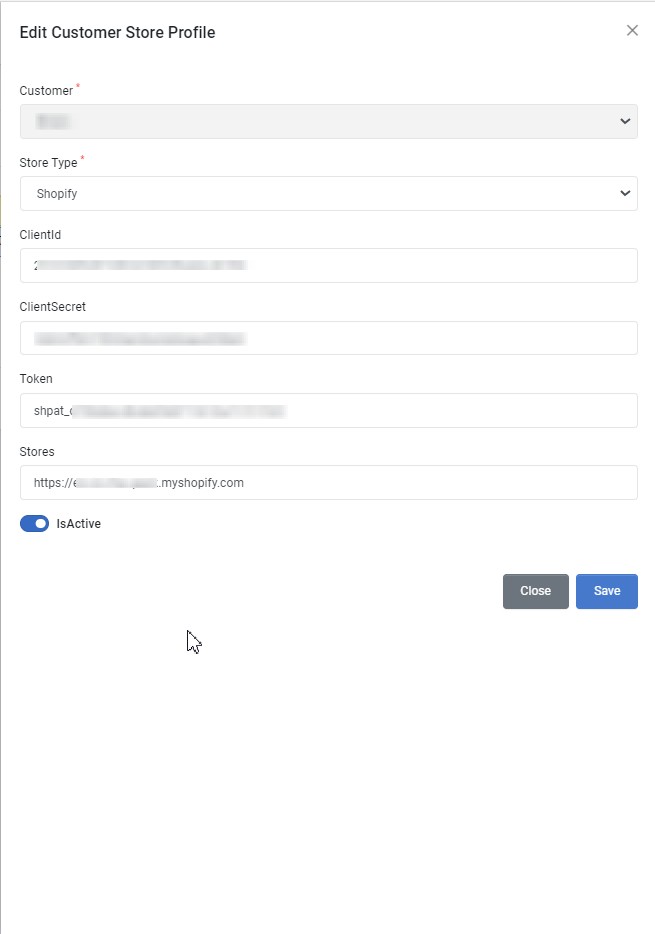This screenshot has width=655, height=934.
Task: Click the Edit Customer Store Profile title
Action: [116, 32]
